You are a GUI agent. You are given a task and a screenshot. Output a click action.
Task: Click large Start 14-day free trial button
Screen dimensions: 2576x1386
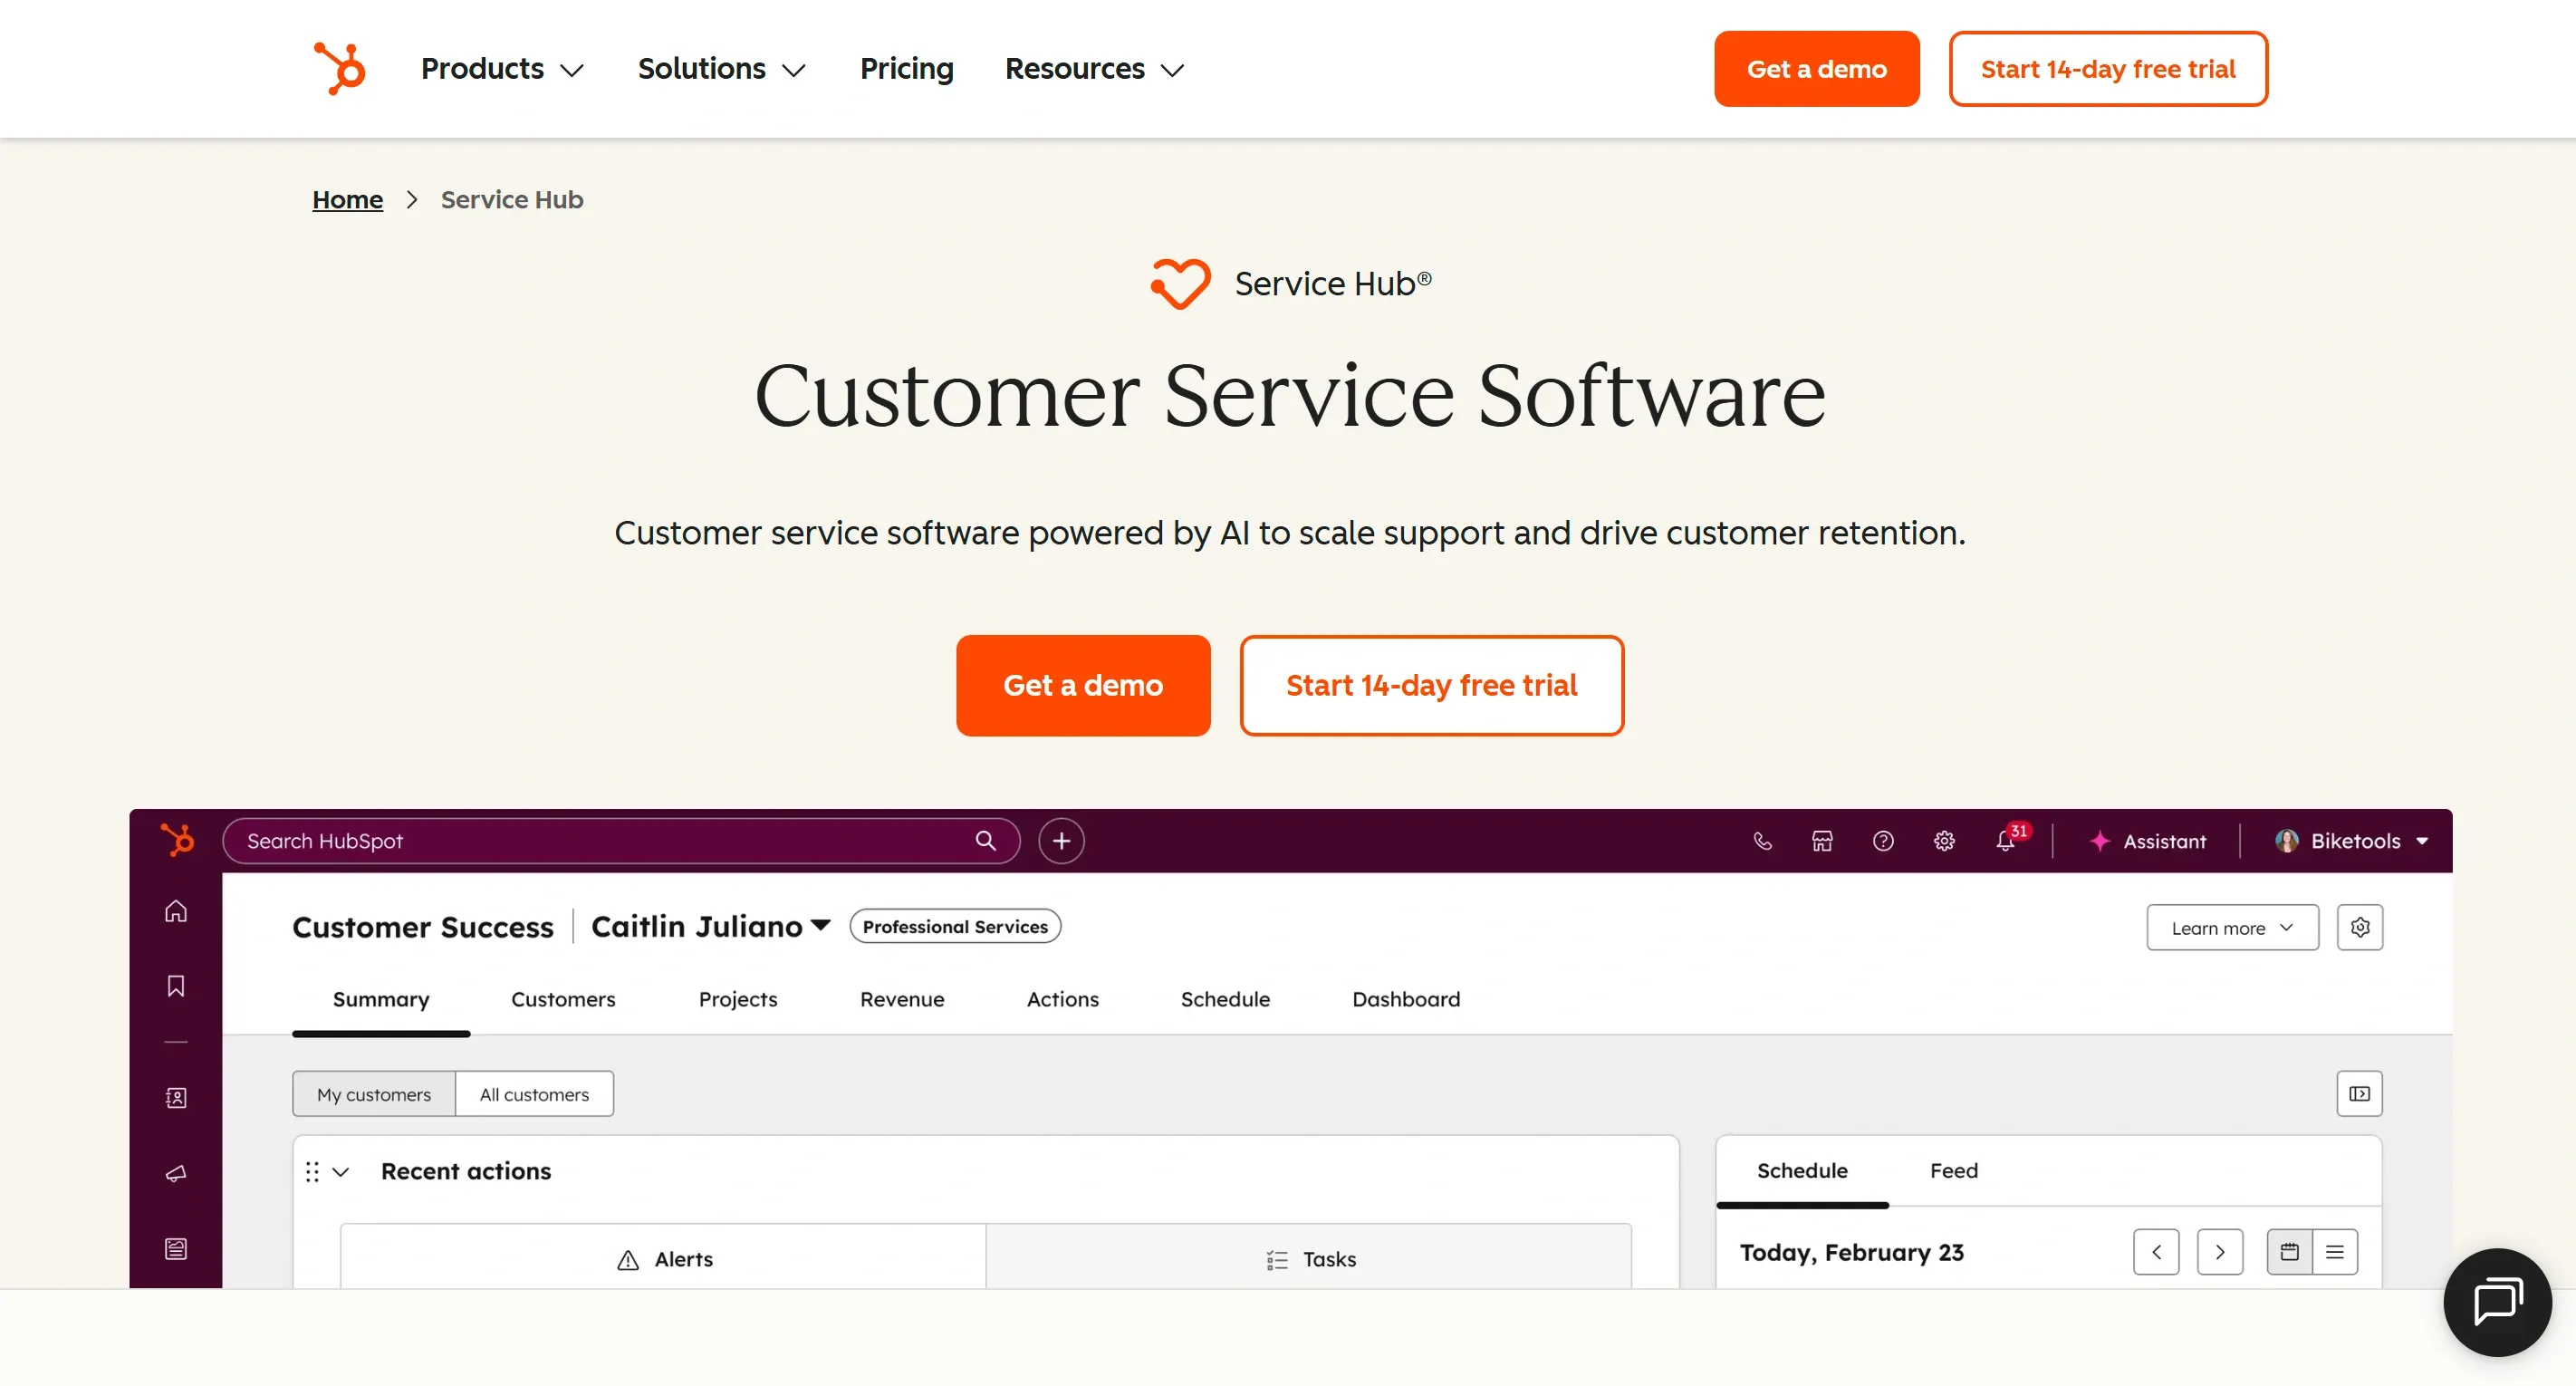pos(1432,685)
